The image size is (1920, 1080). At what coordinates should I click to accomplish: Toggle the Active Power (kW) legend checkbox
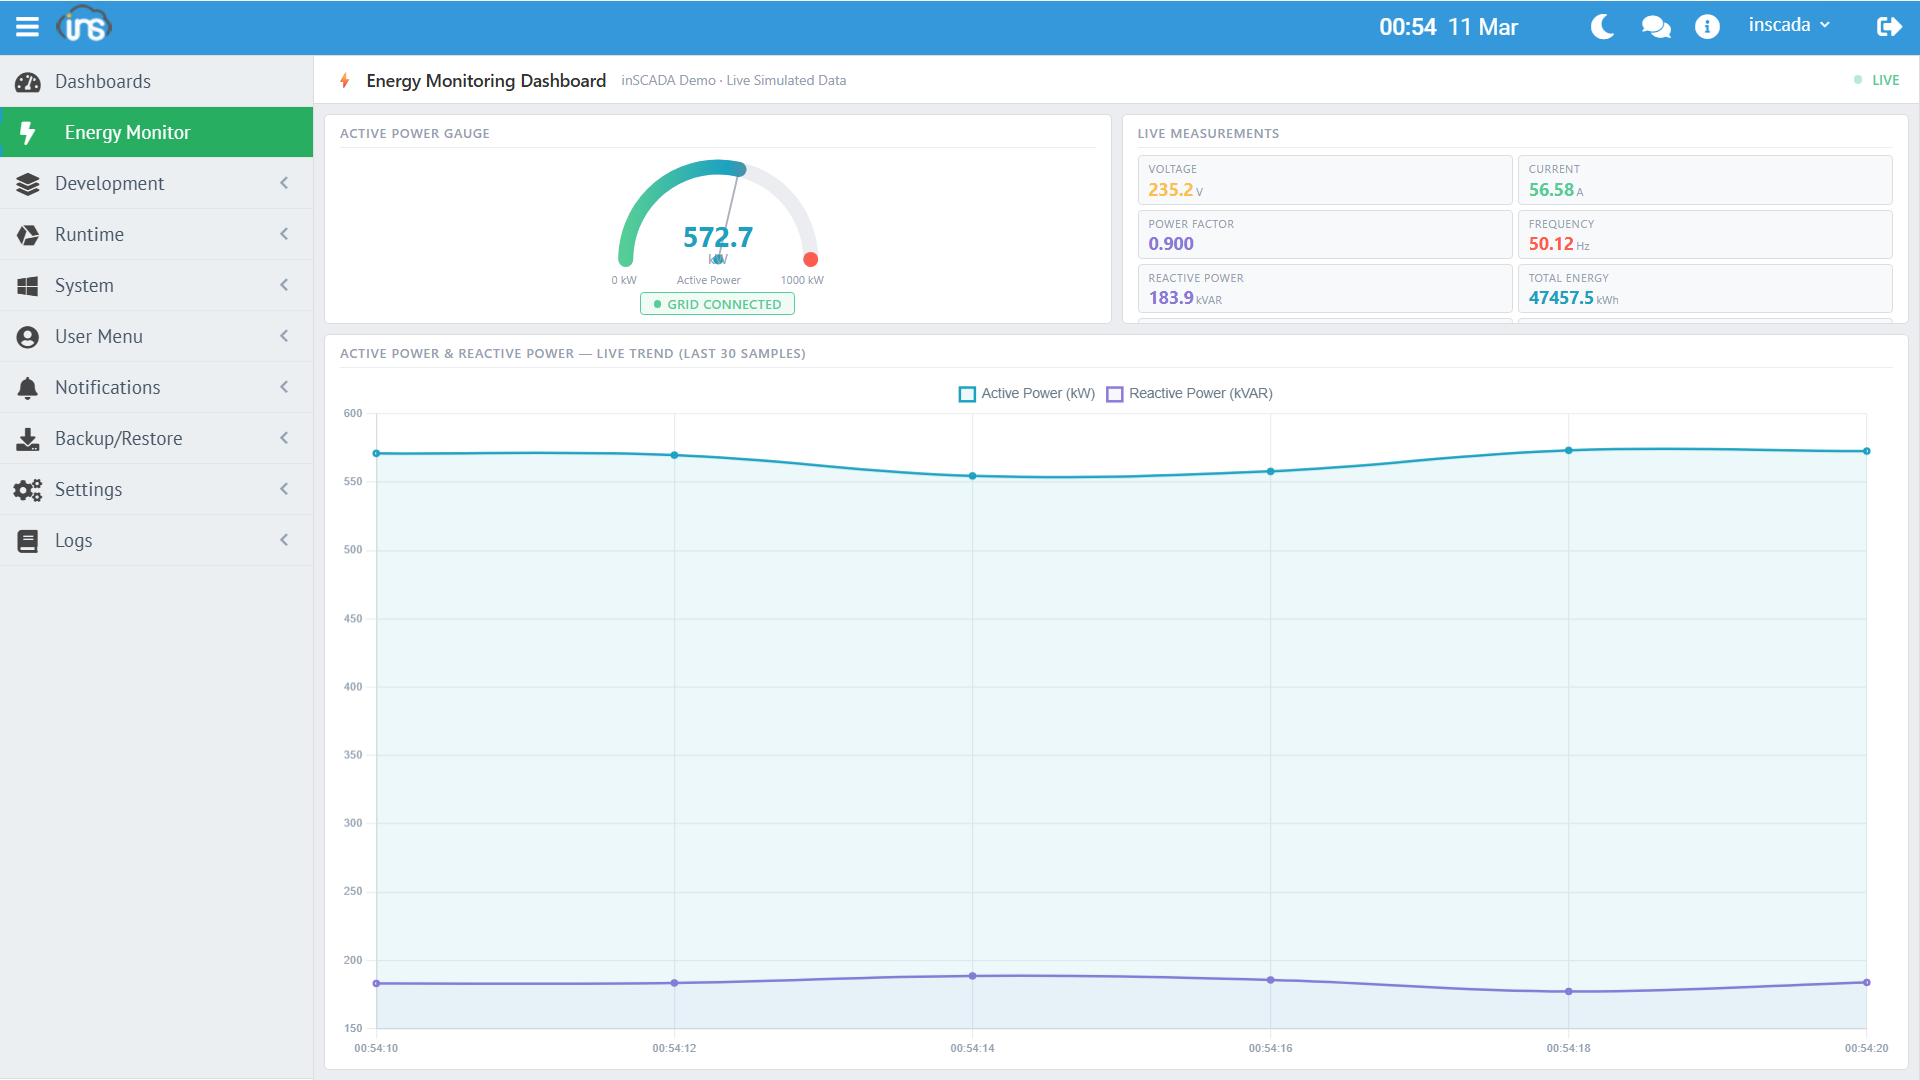click(x=967, y=394)
